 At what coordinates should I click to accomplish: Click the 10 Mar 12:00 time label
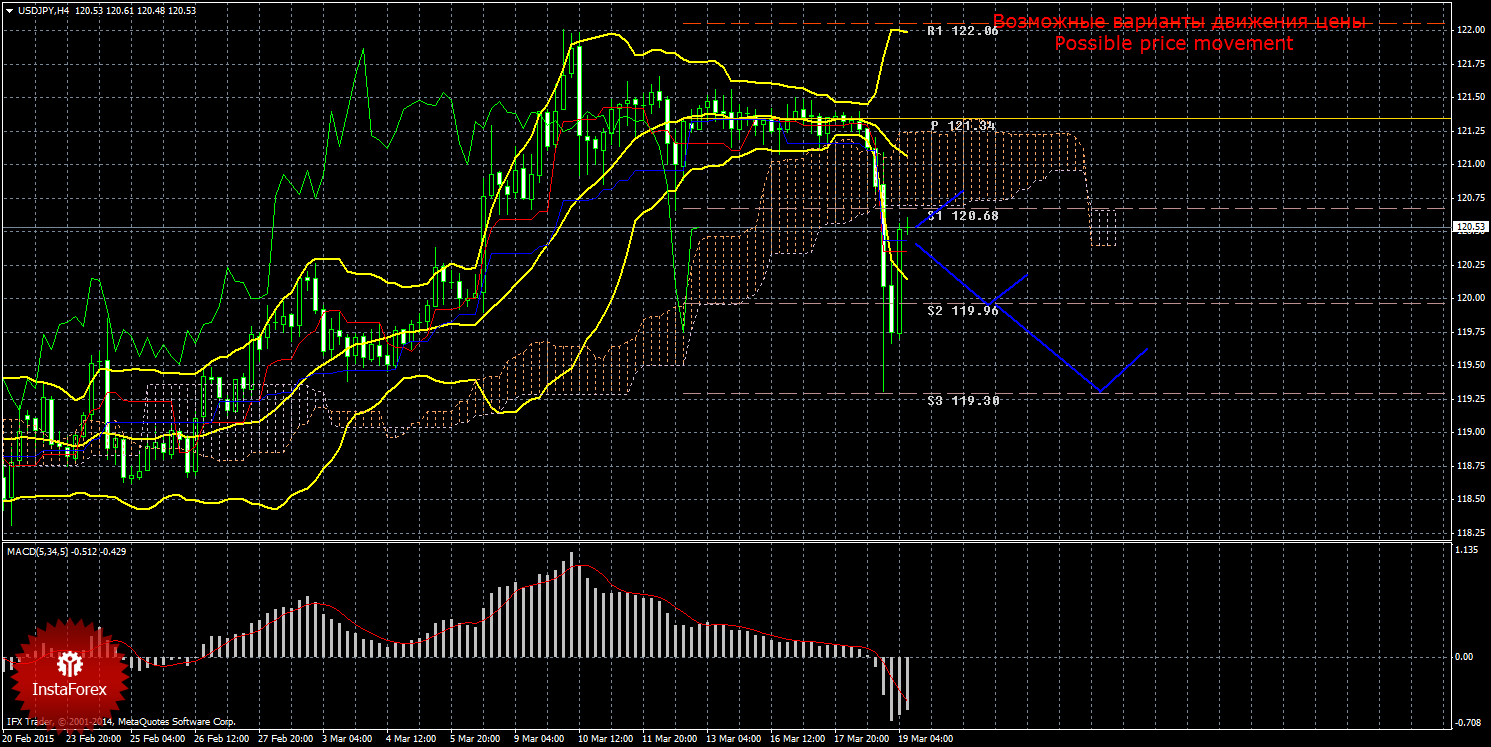pyautogui.click(x=604, y=739)
